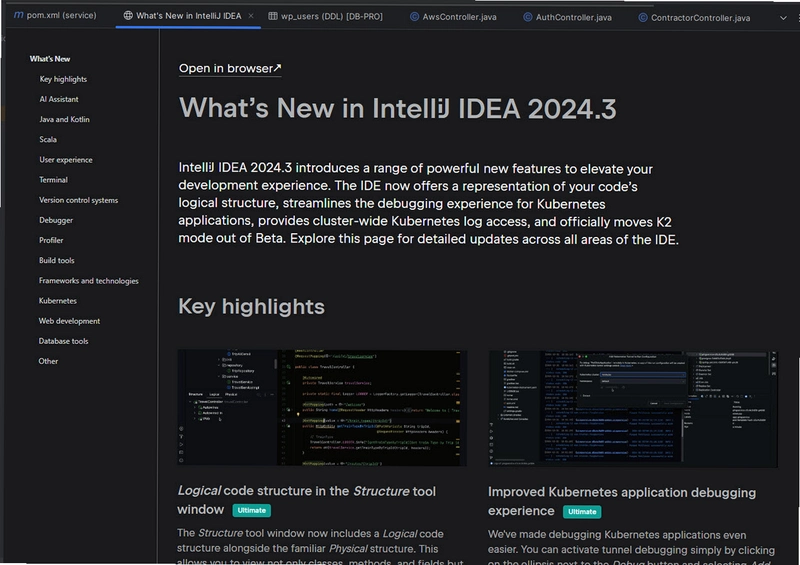Open the Logical code structure screenshot thumbnail
This screenshot has width=800, height=565.
click(322, 407)
